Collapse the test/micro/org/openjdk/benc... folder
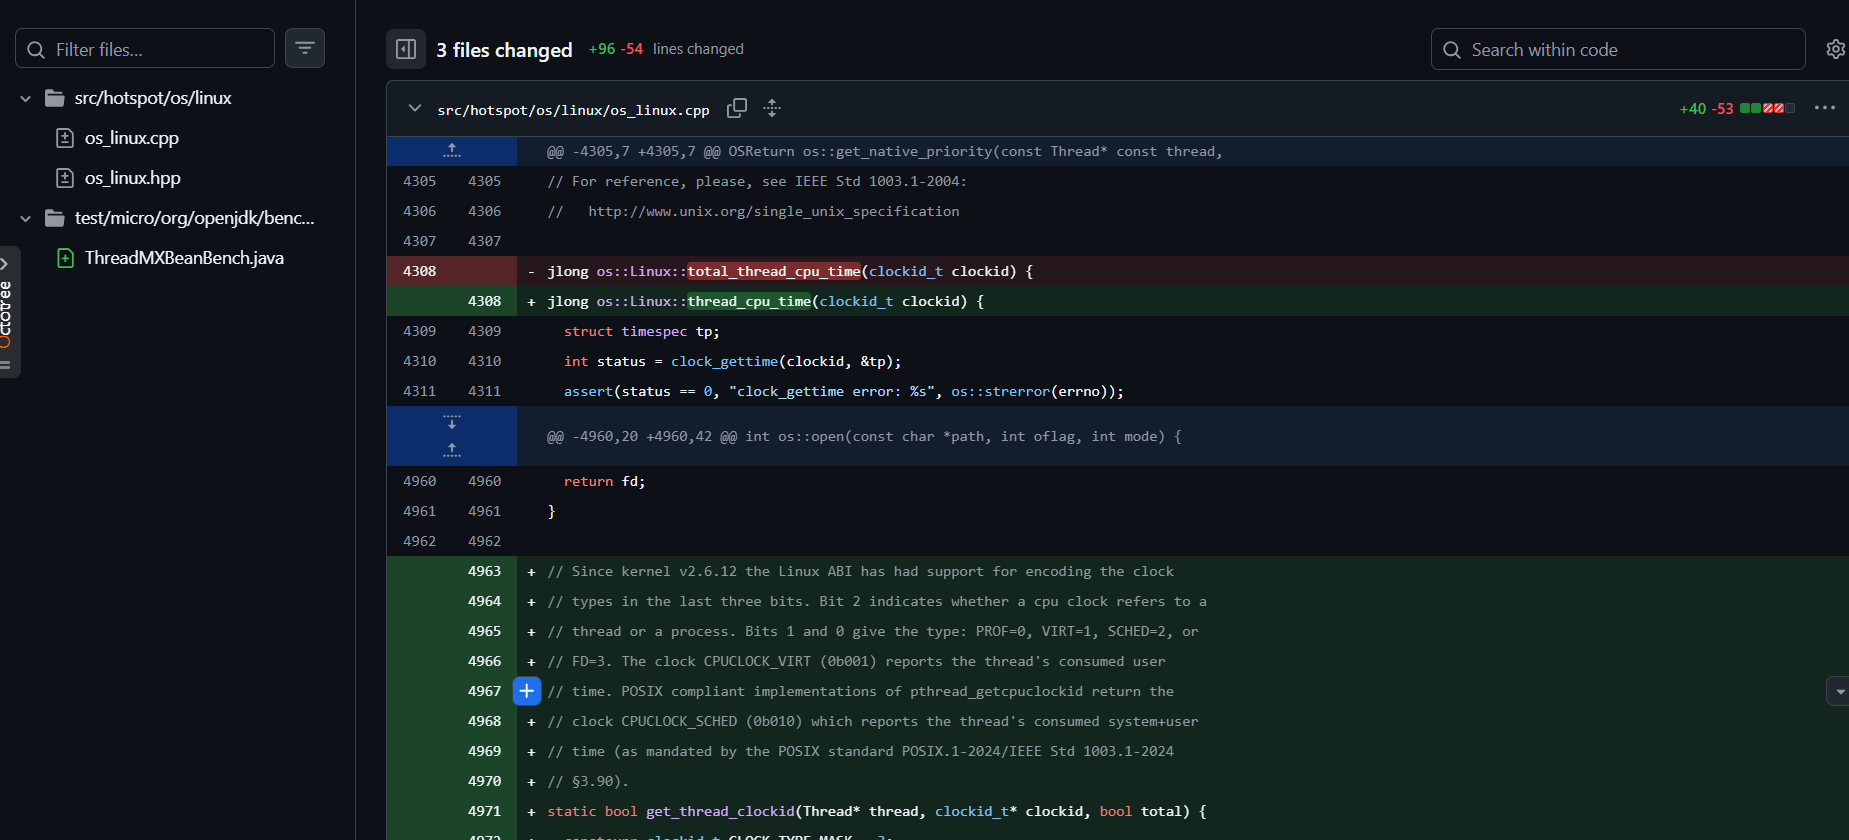Viewport: 1849px width, 840px height. [26, 218]
